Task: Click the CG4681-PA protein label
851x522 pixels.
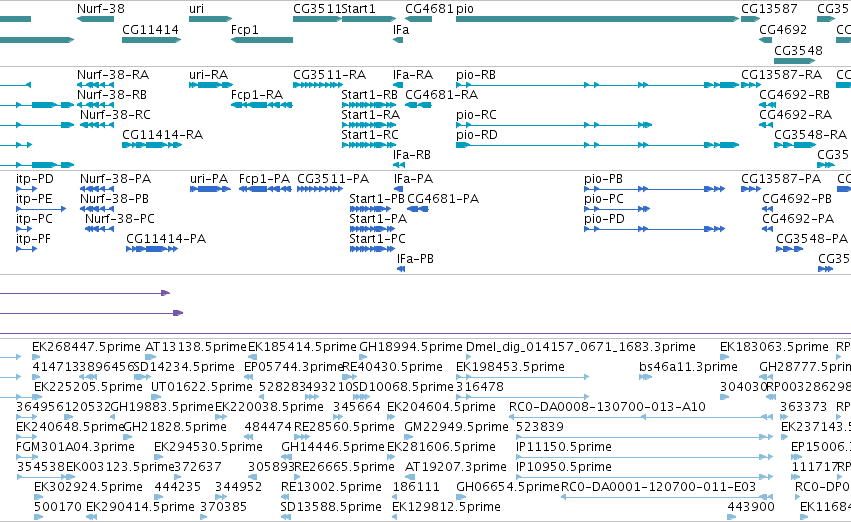Action: (x=443, y=199)
